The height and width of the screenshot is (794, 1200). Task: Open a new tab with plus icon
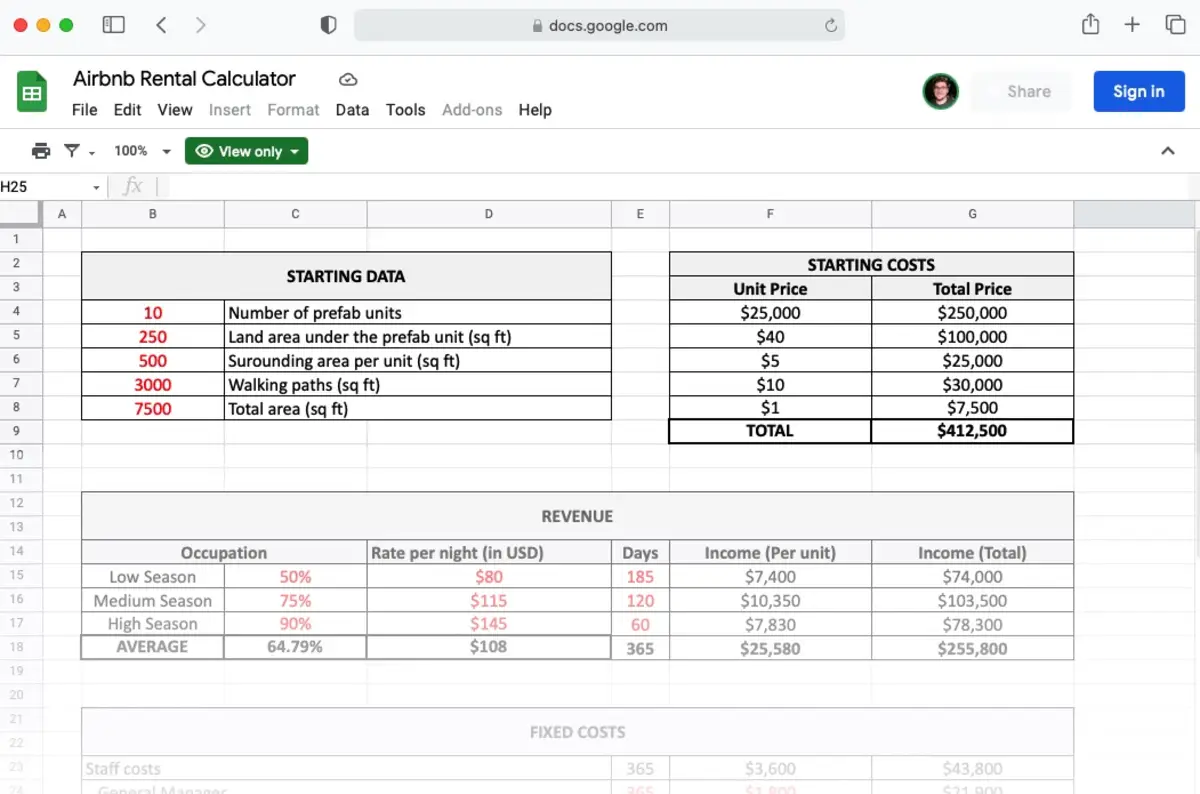[1132, 25]
